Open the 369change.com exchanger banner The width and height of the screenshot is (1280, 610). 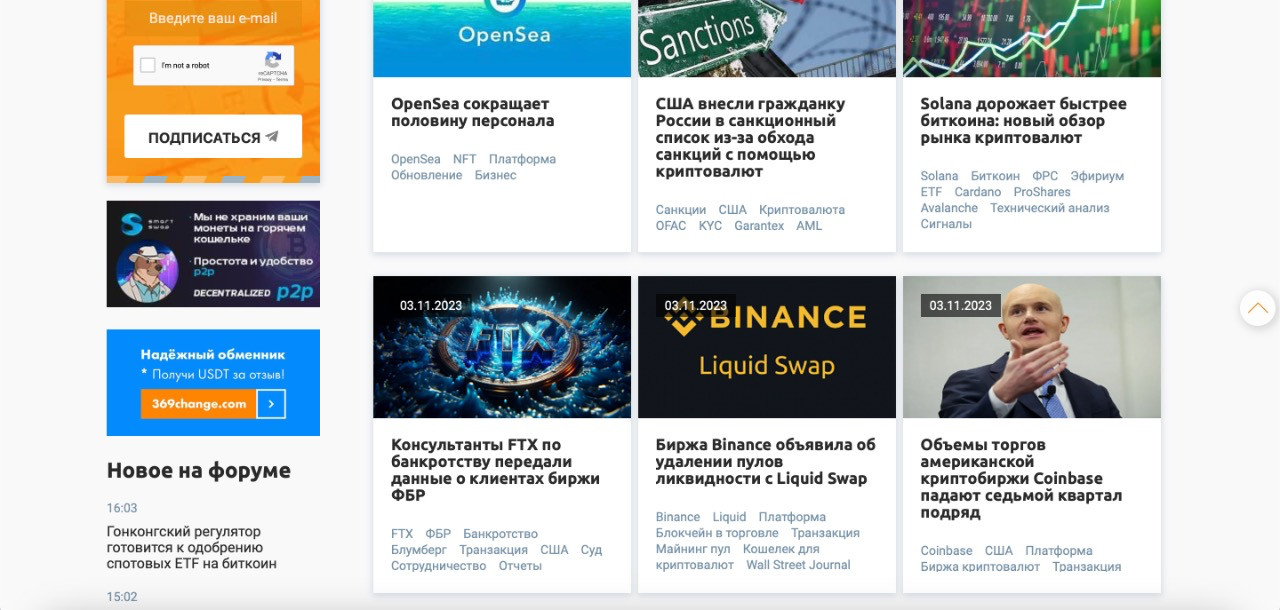pyautogui.click(x=213, y=382)
